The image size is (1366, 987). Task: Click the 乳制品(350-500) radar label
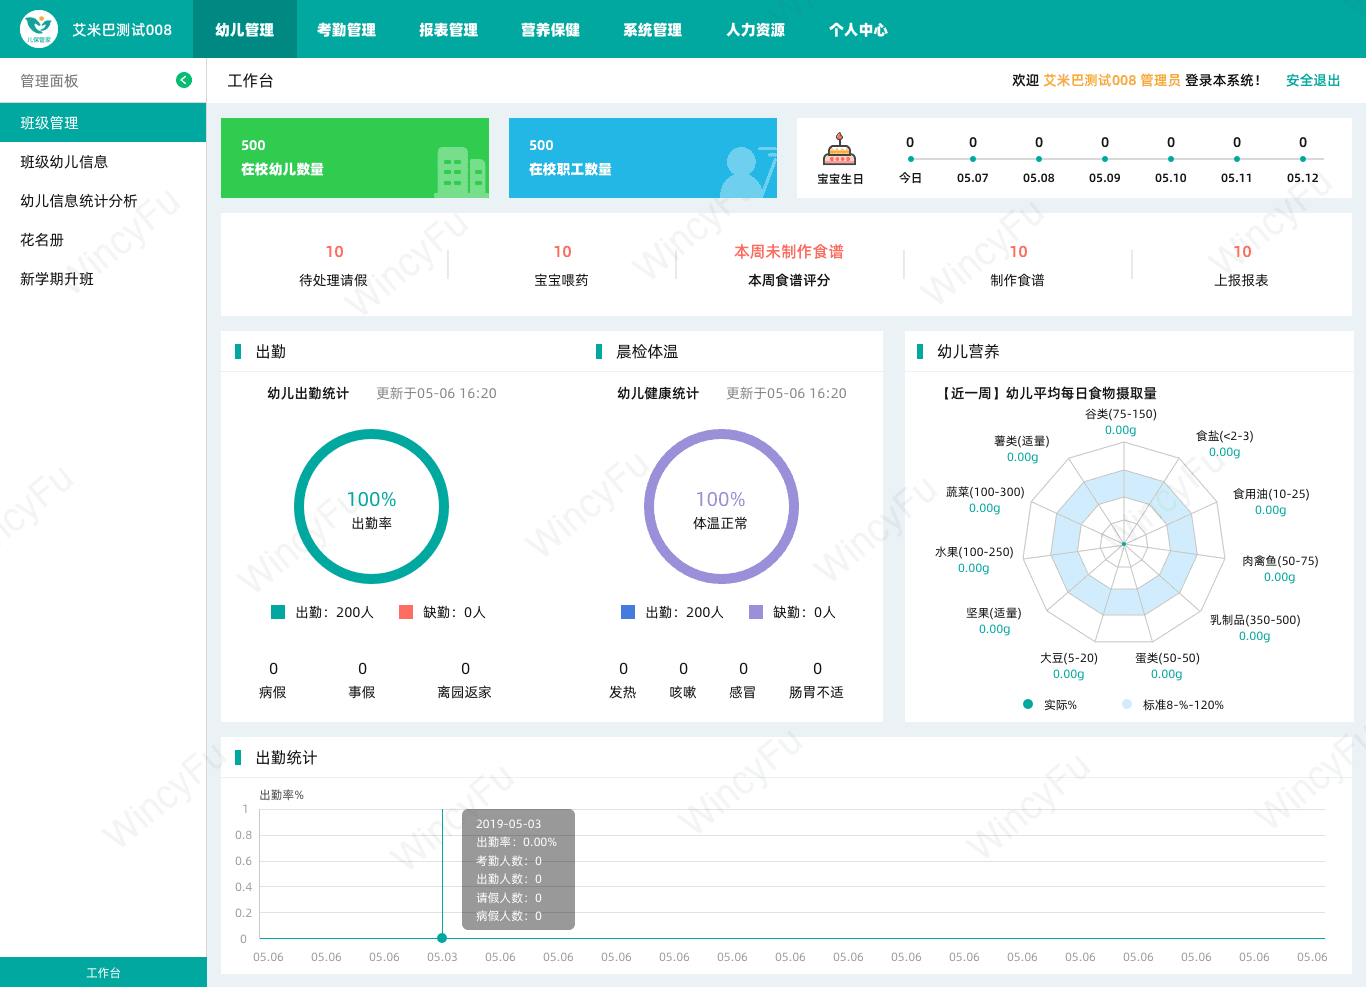(x=1255, y=620)
